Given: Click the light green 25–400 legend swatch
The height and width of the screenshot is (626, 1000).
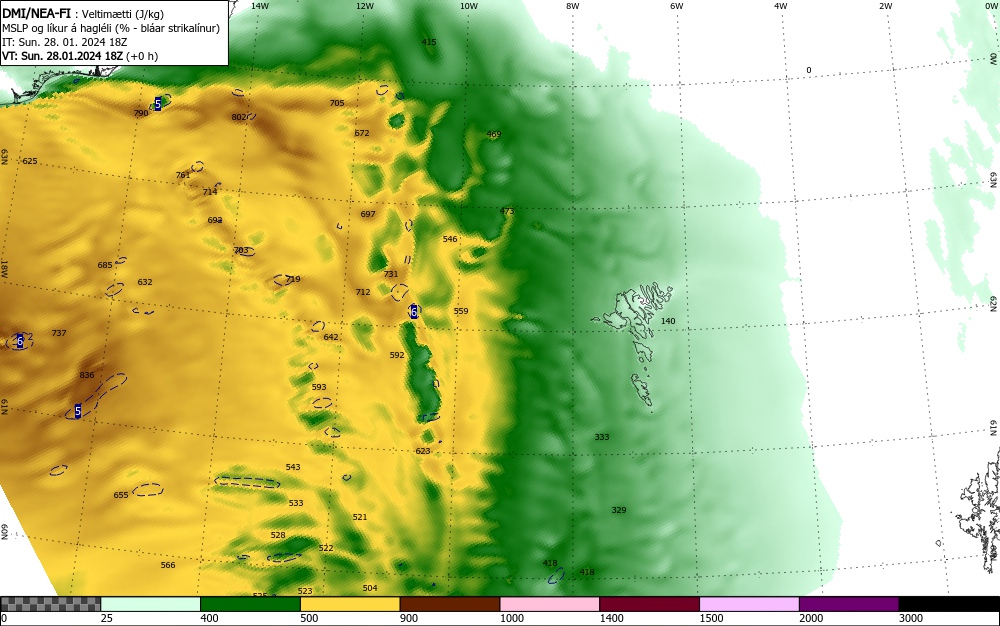Looking at the screenshot, I should click(x=151, y=604).
